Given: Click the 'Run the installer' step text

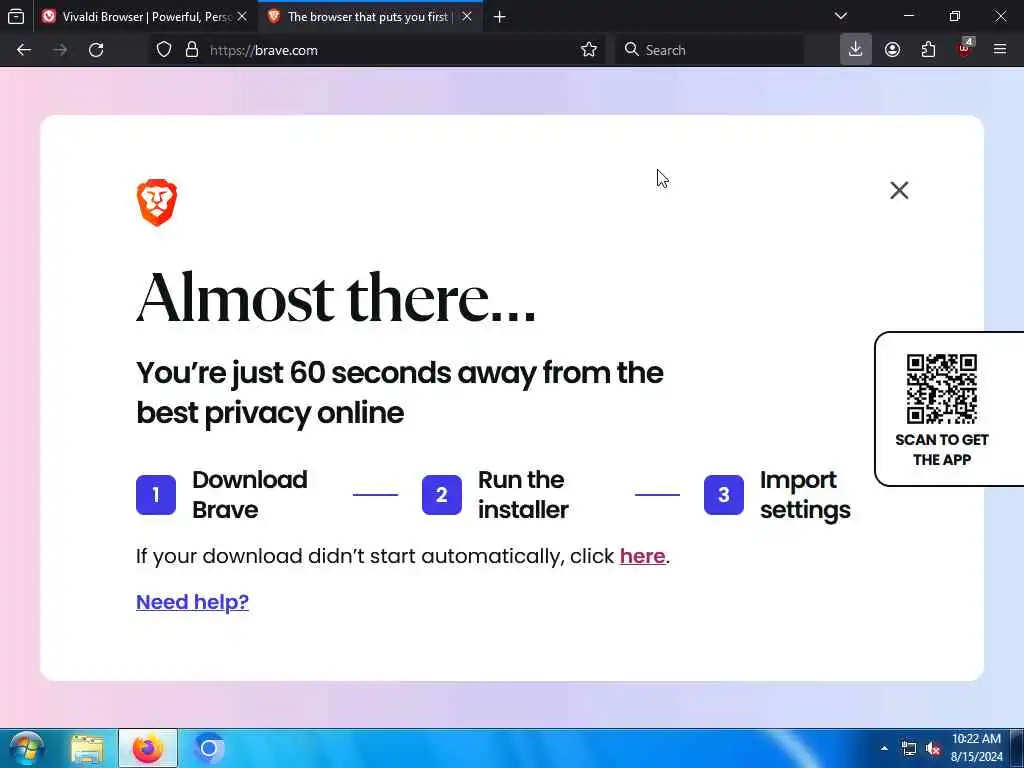Looking at the screenshot, I should click(523, 494).
